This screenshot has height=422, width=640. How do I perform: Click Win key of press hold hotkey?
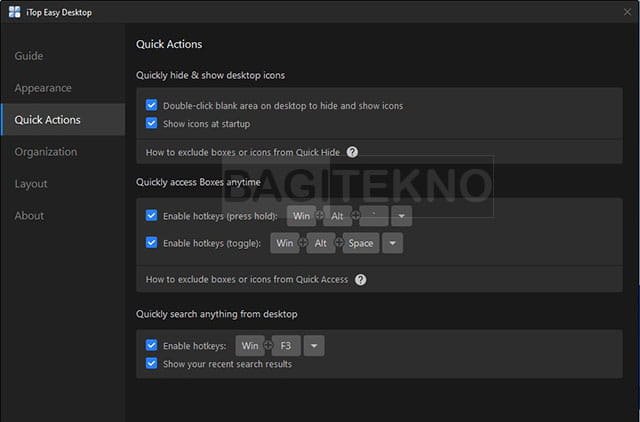[301, 216]
